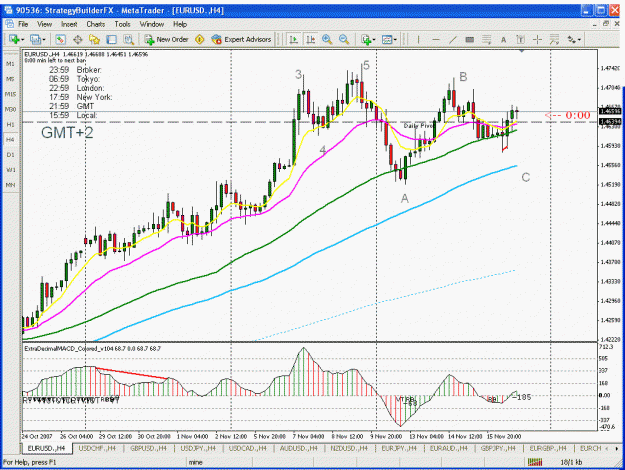Click the Profiles toolbar icon
625x470 pixels.
pos(35,39)
